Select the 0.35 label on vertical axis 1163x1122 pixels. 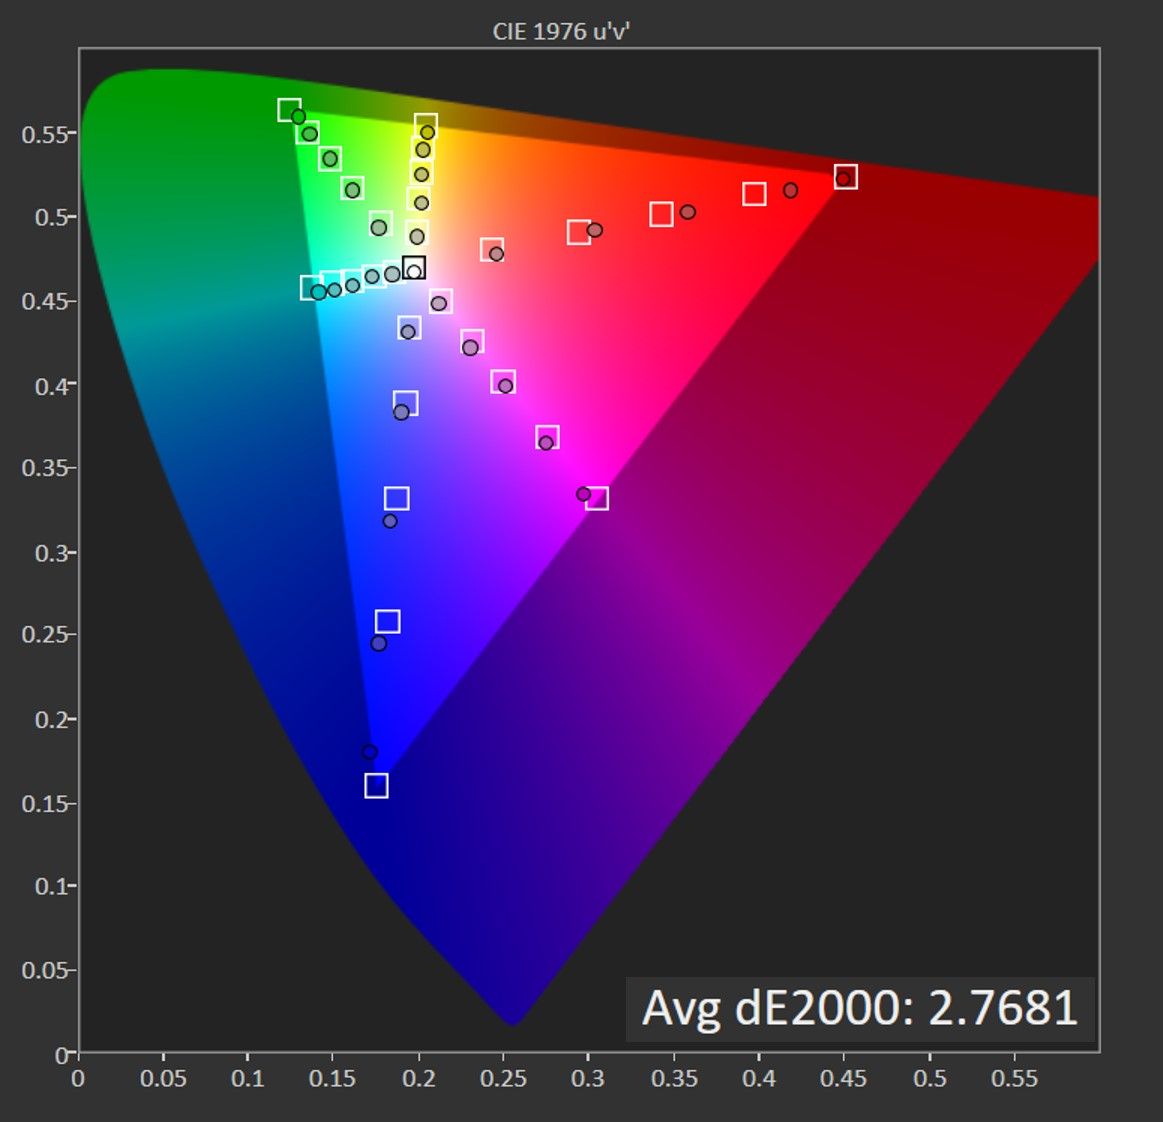point(47,468)
